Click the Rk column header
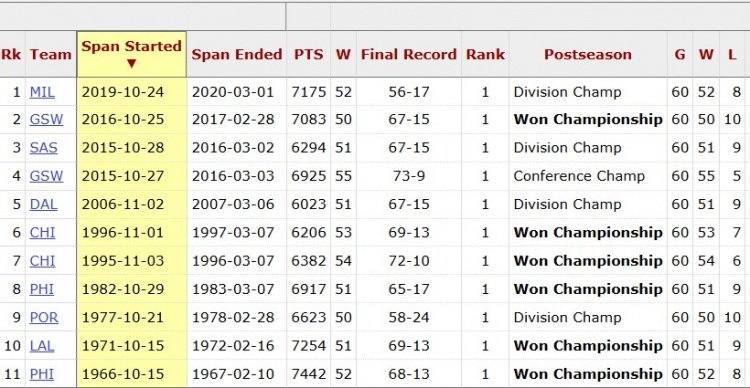Screen dimensions: 750x388 coord(11,55)
